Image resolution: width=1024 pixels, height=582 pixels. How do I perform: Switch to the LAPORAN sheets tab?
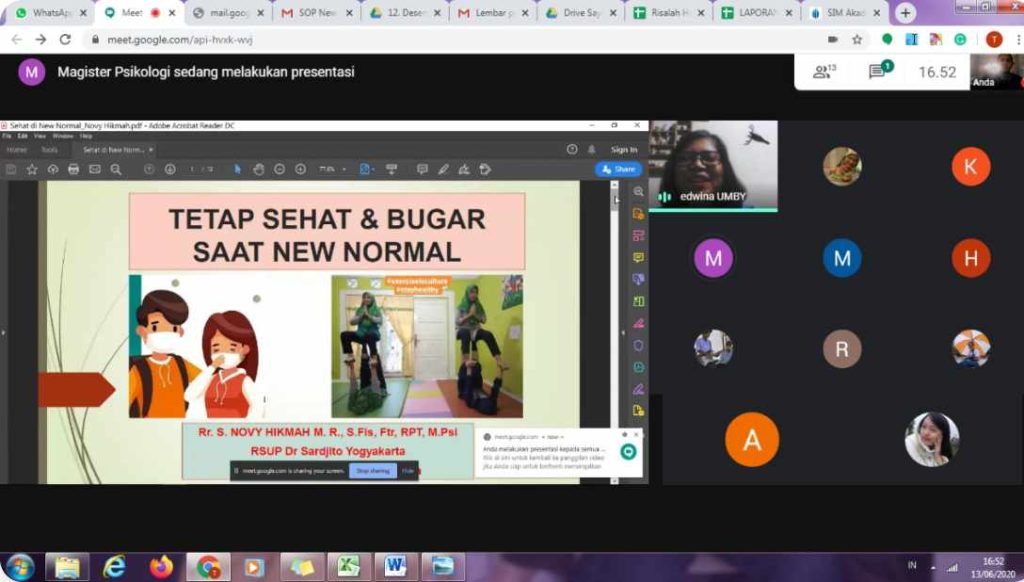tap(757, 12)
